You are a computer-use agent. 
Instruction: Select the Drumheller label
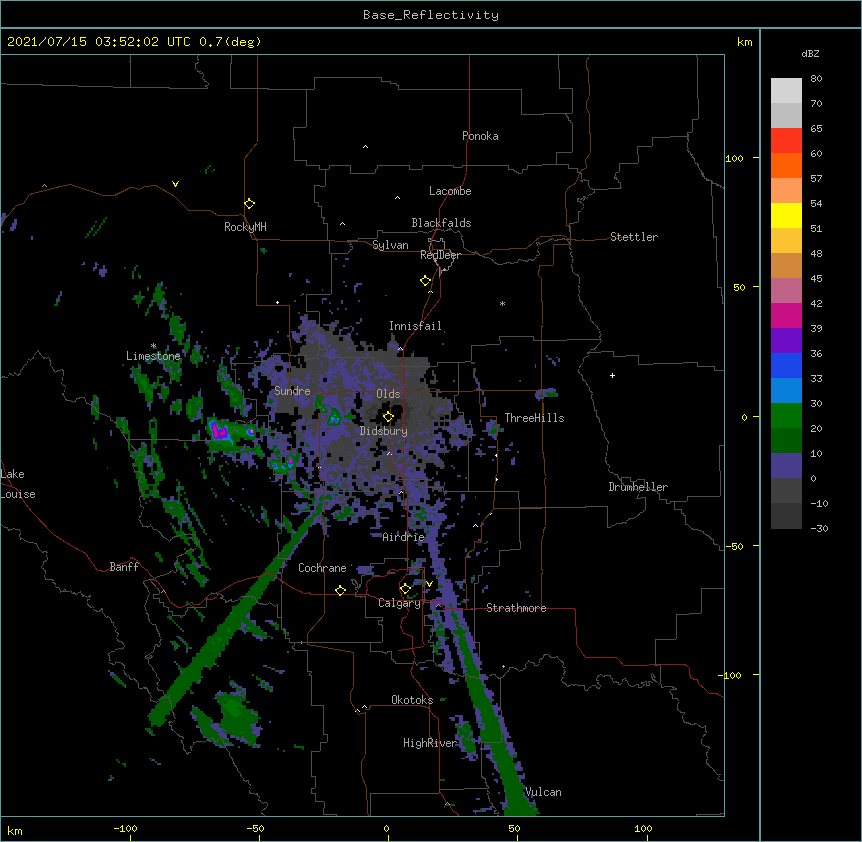coord(638,487)
